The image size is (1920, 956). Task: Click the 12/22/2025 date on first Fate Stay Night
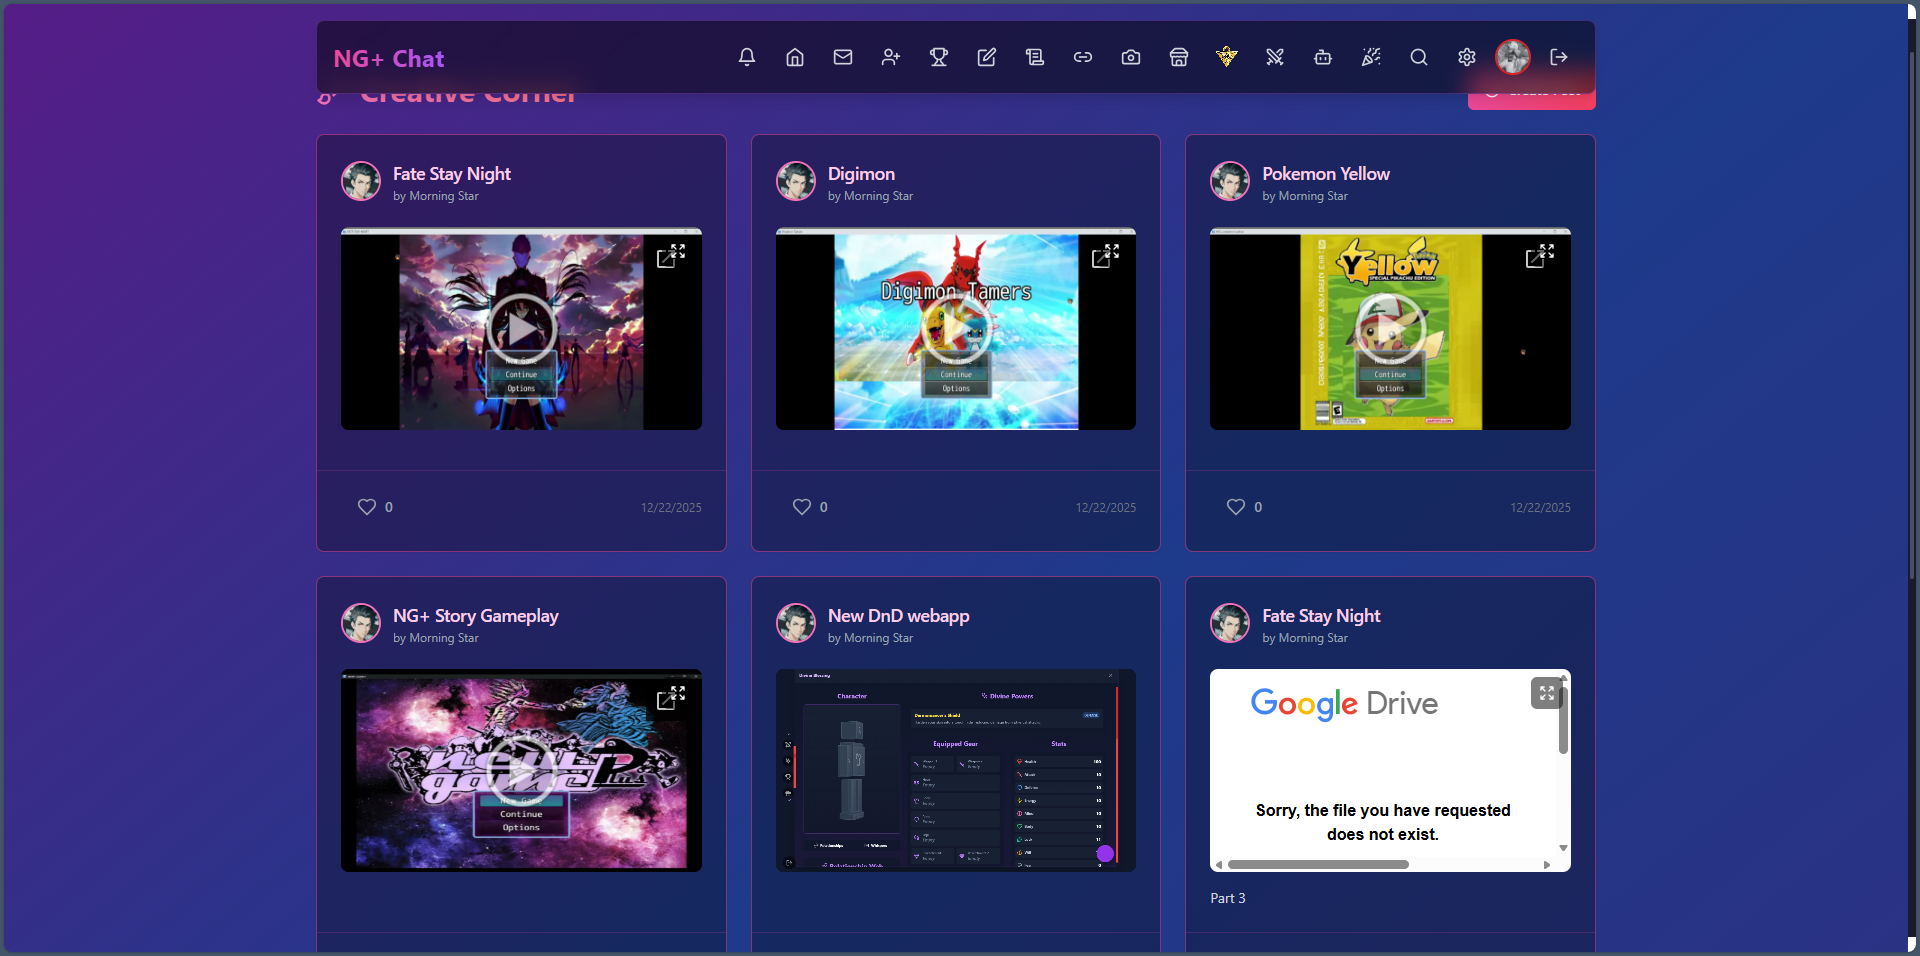pos(671,508)
